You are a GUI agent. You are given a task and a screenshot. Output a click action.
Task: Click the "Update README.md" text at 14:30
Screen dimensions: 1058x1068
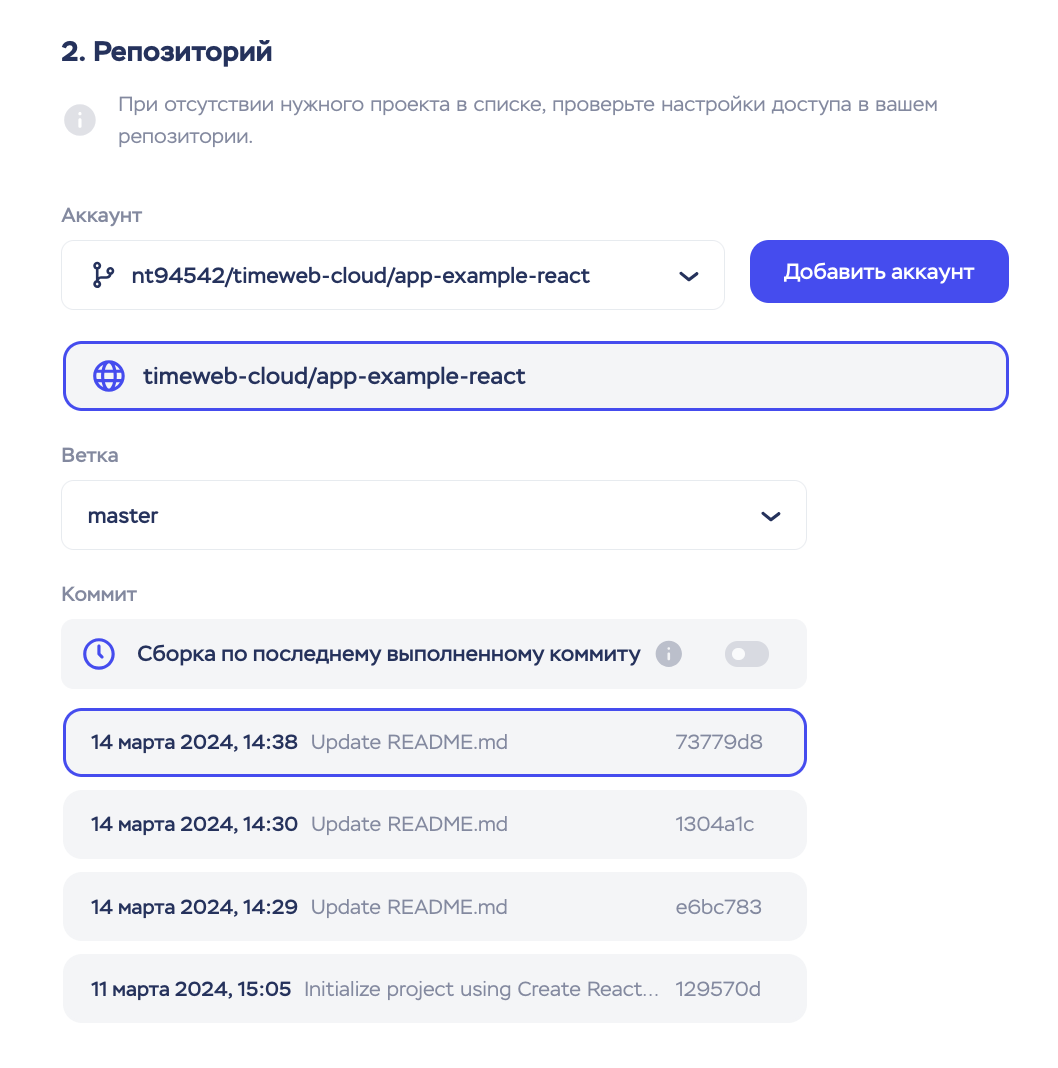(x=409, y=824)
